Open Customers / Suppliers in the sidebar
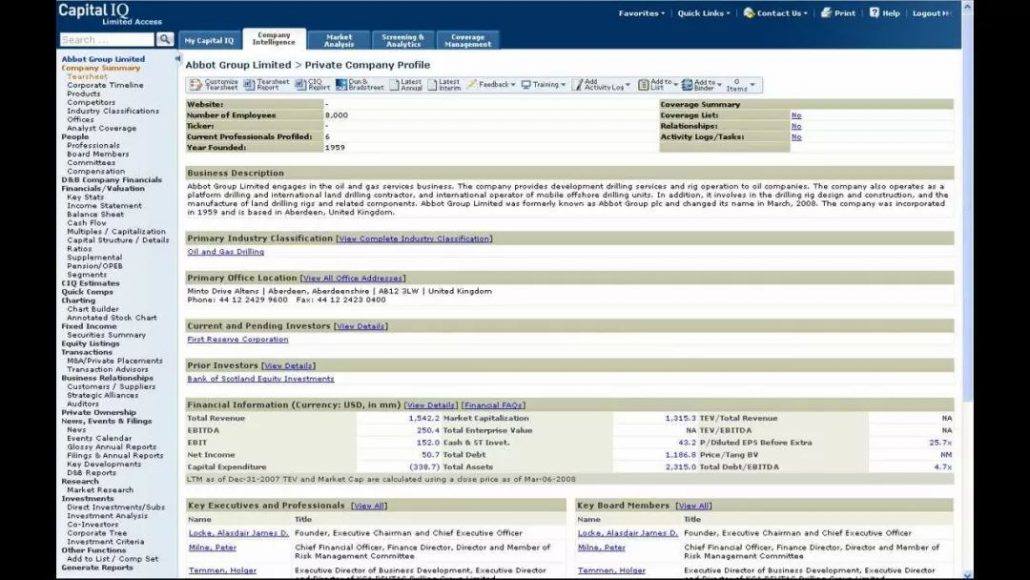 [x=112, y=386]
